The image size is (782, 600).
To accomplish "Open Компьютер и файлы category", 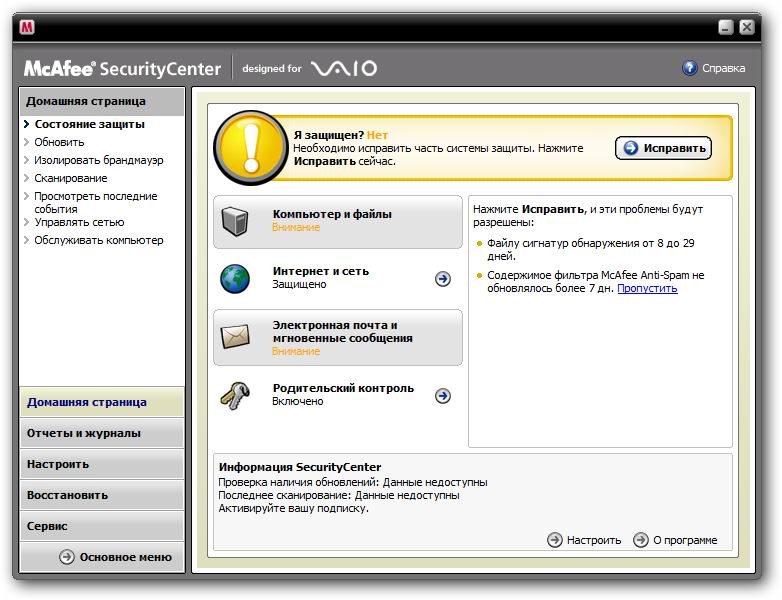I will point(338,221).
